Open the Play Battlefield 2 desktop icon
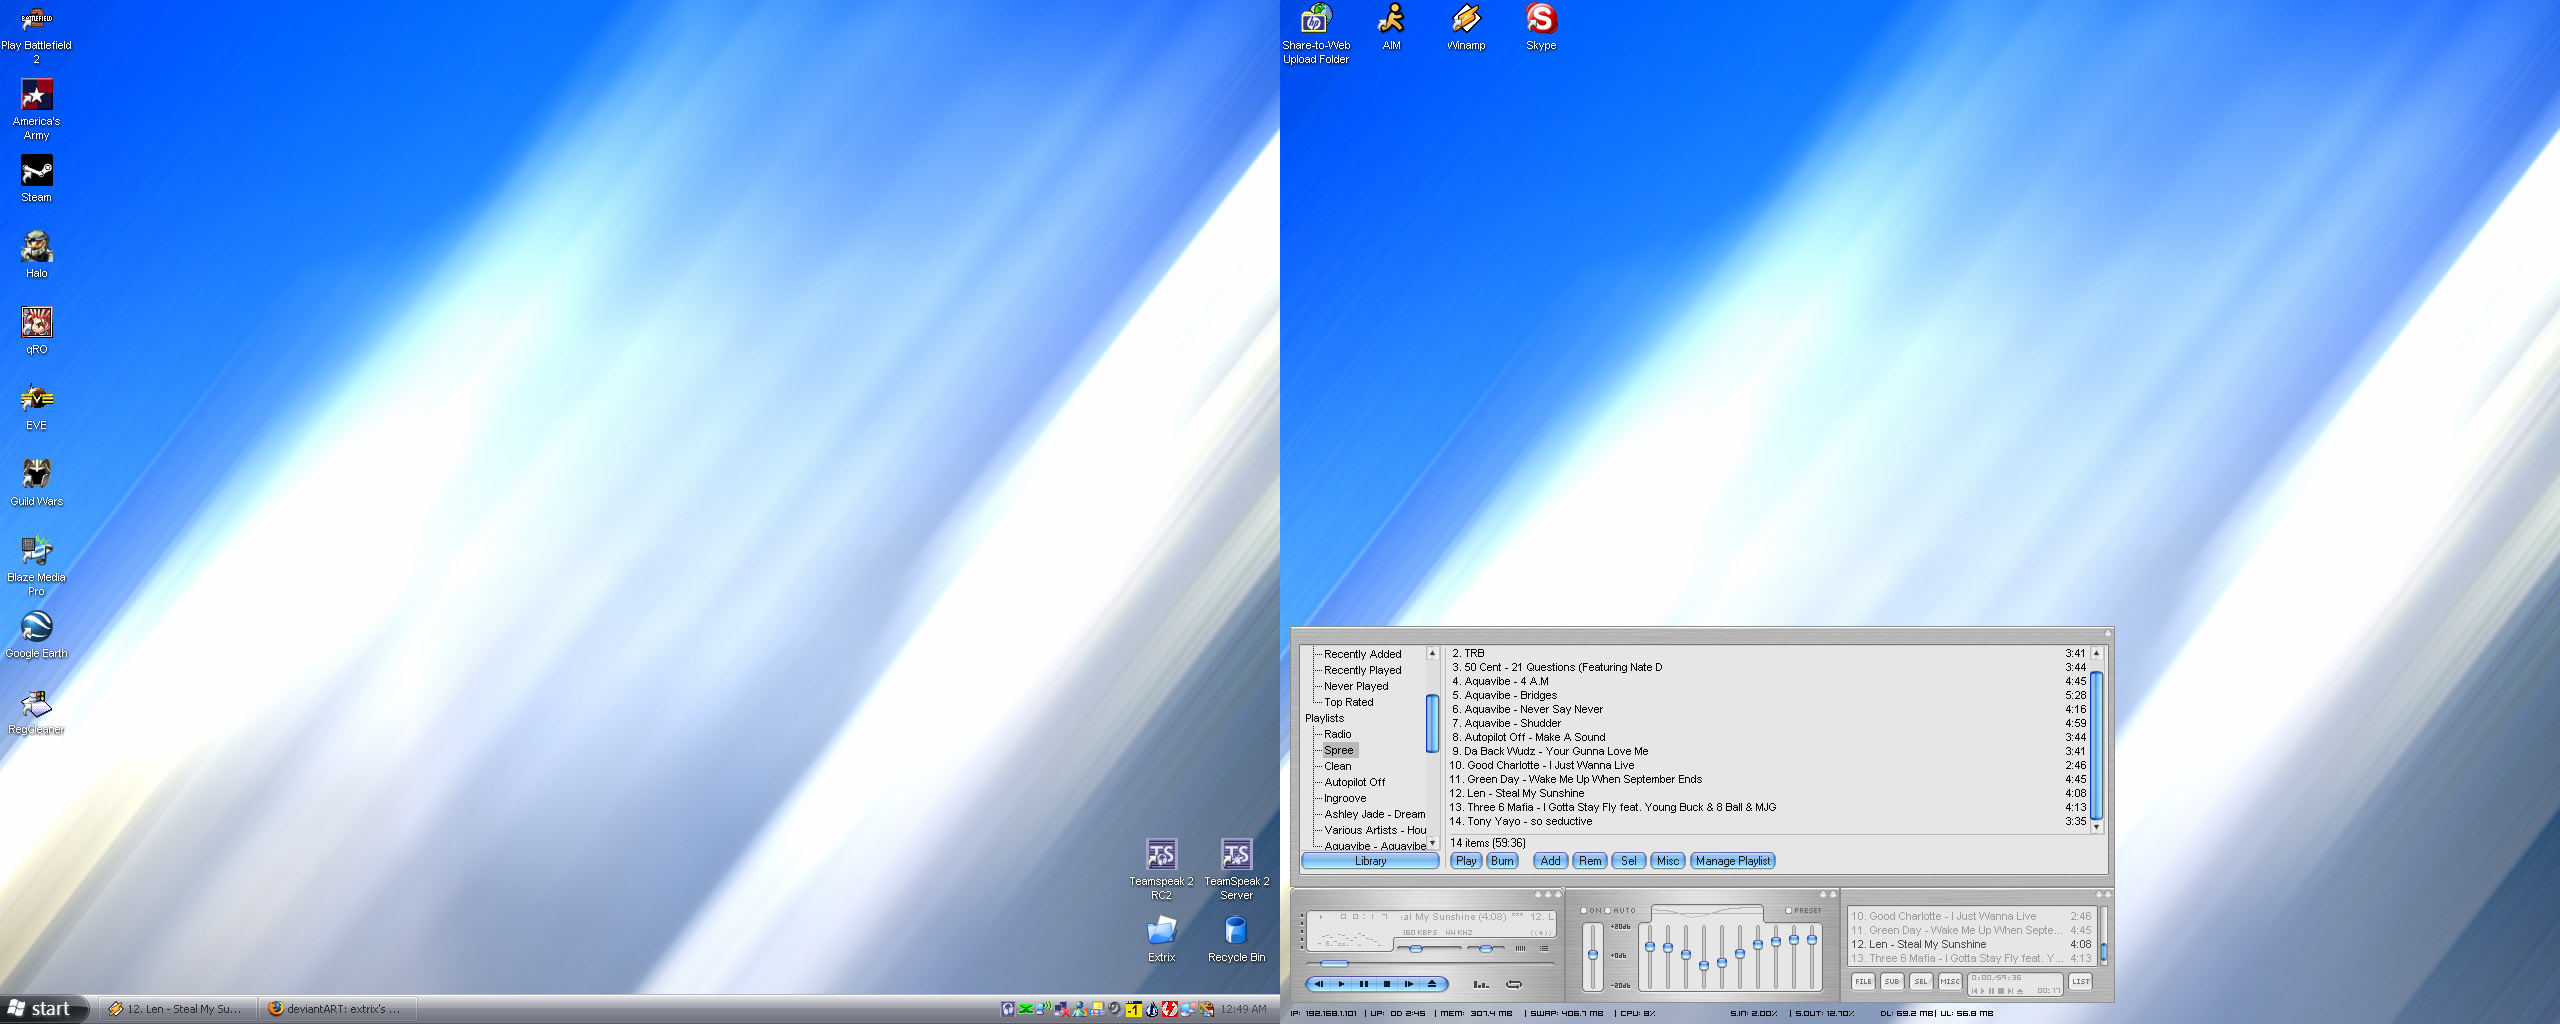The image size is (2560, 1024). (x=36, y=34)
